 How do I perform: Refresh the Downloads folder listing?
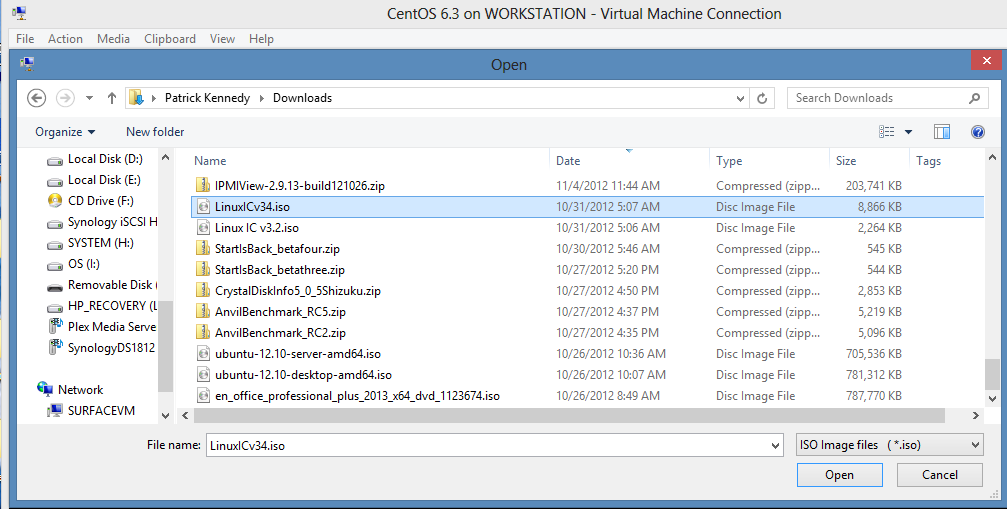(x=763, y=98)
